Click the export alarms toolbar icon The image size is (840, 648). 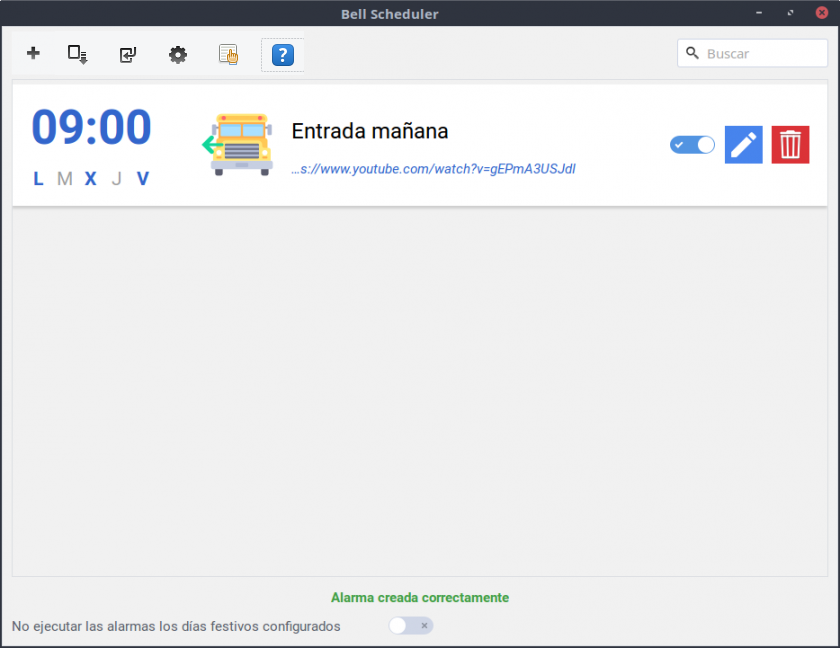(78, 54)
